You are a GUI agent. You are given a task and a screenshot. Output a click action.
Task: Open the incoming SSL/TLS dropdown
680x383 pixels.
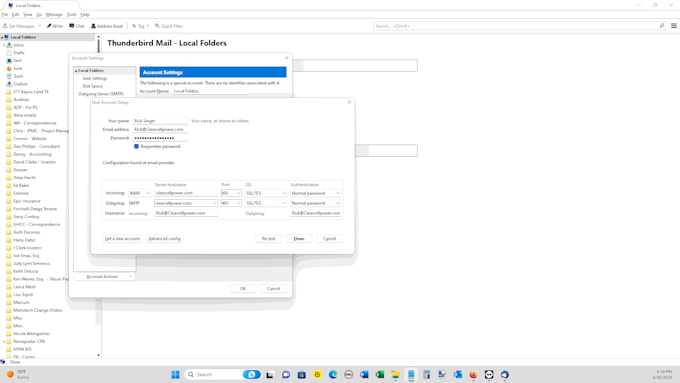(x=266, y=193)
